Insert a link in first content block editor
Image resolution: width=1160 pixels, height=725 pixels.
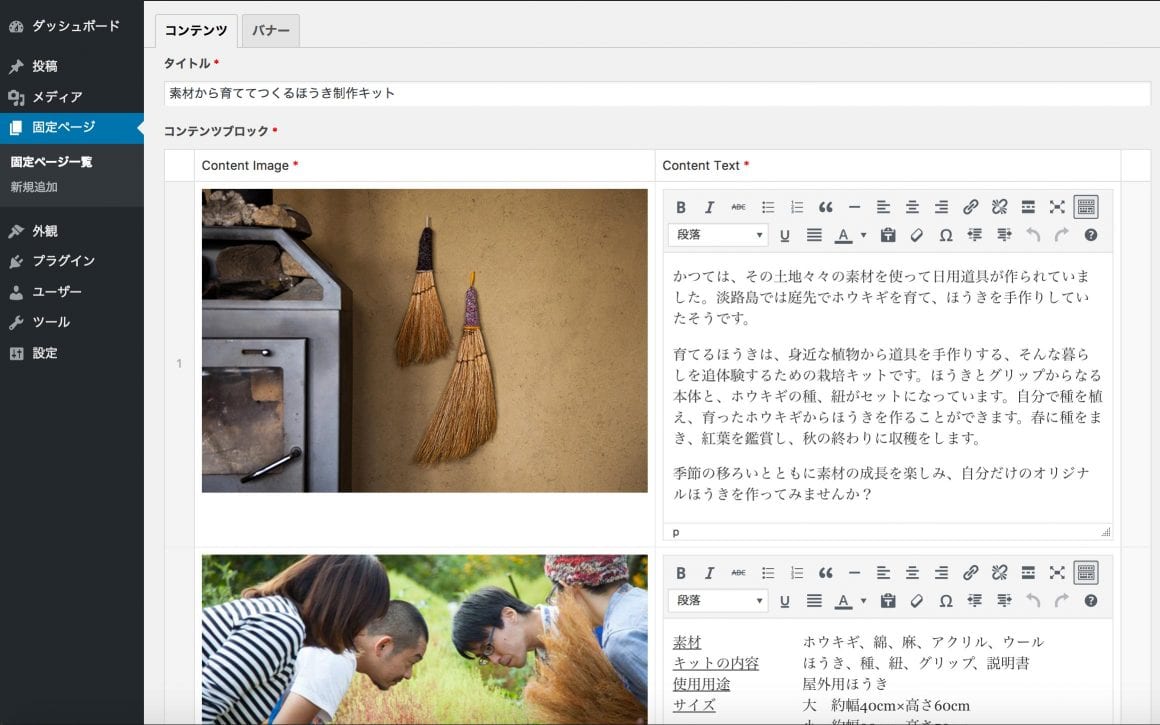click(x=971, y=207)
